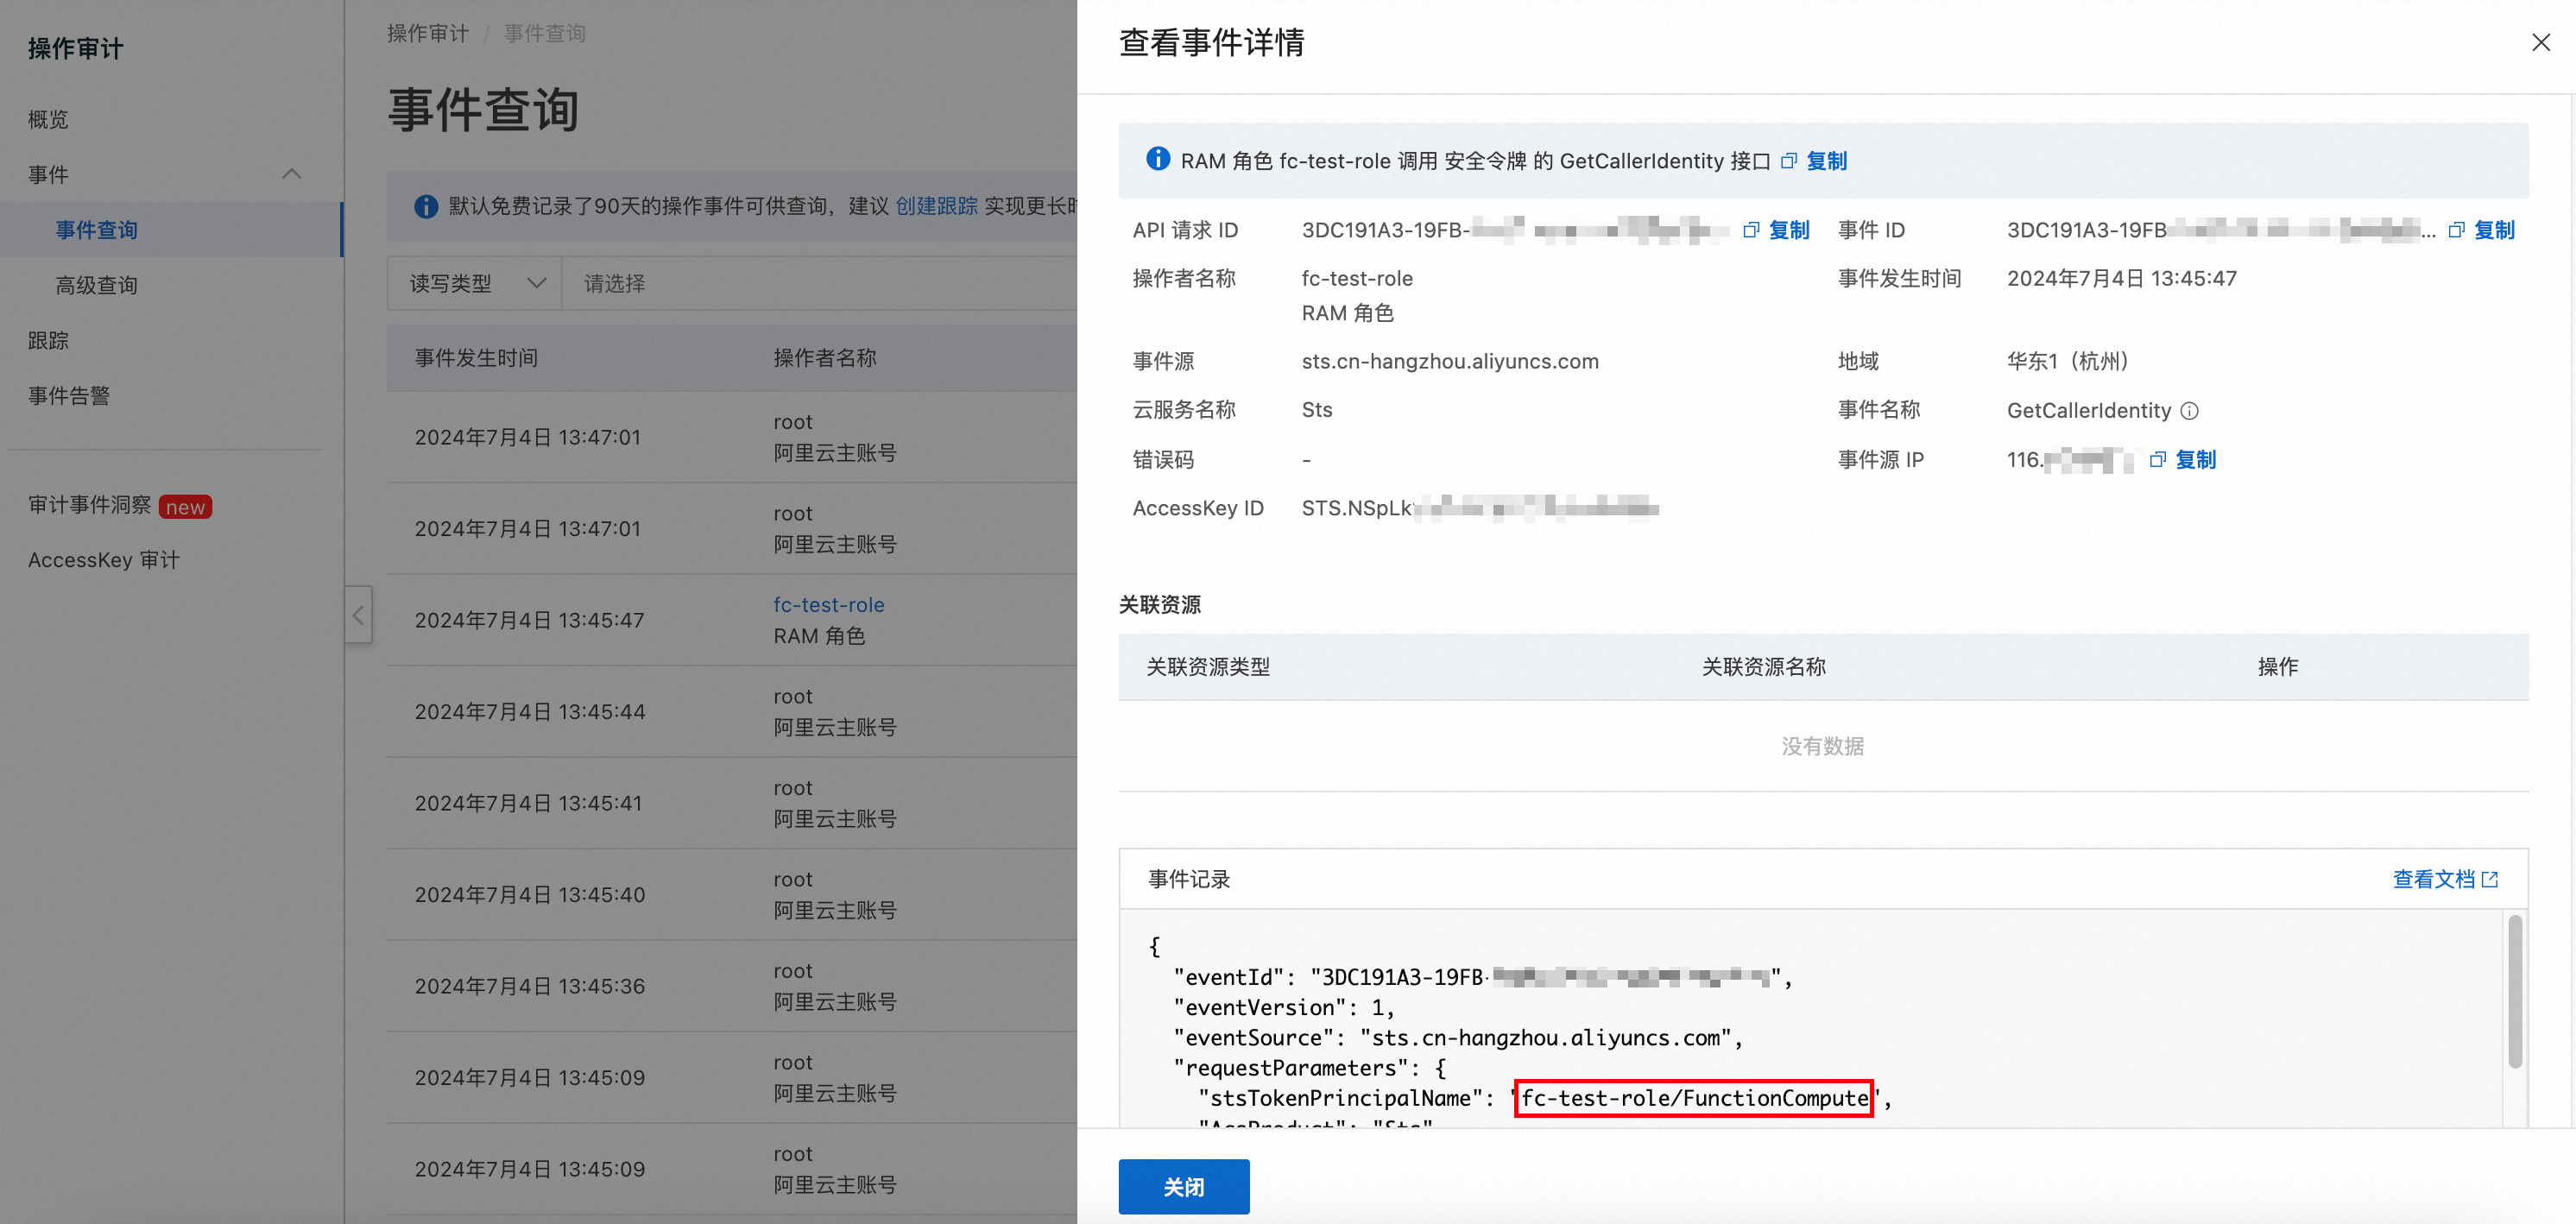Click the blue info icon in summary banner
2576x1224 pixels.
click(x=1158, y=159)
